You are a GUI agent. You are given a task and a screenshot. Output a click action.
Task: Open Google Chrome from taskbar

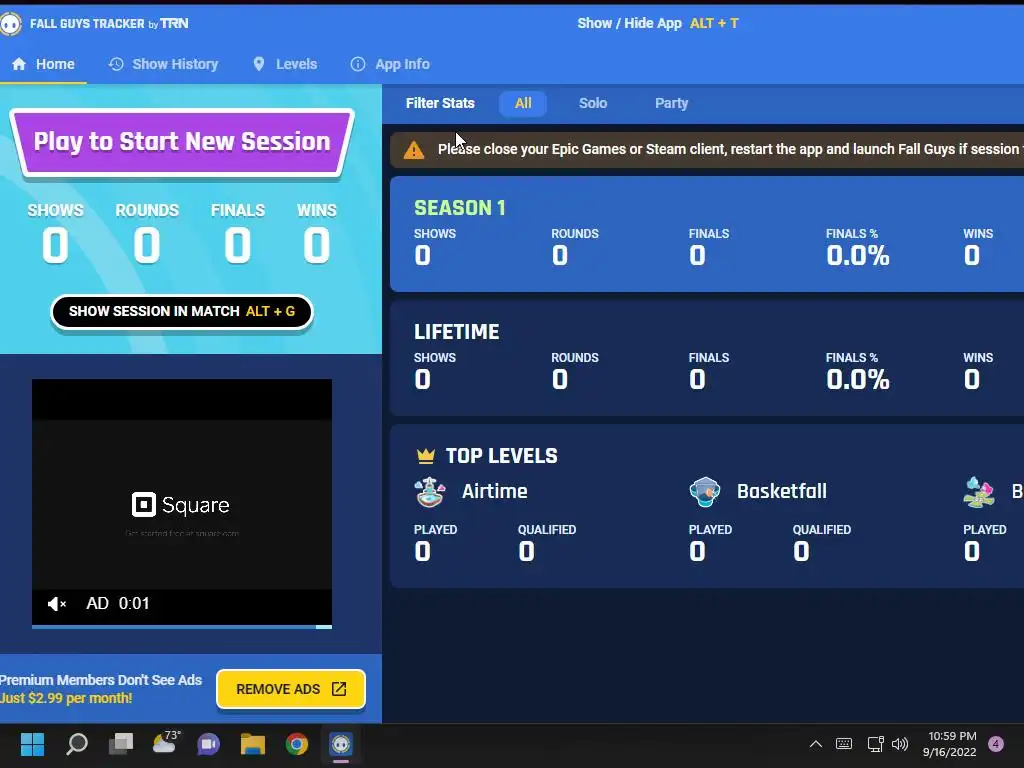coord(296,744)
